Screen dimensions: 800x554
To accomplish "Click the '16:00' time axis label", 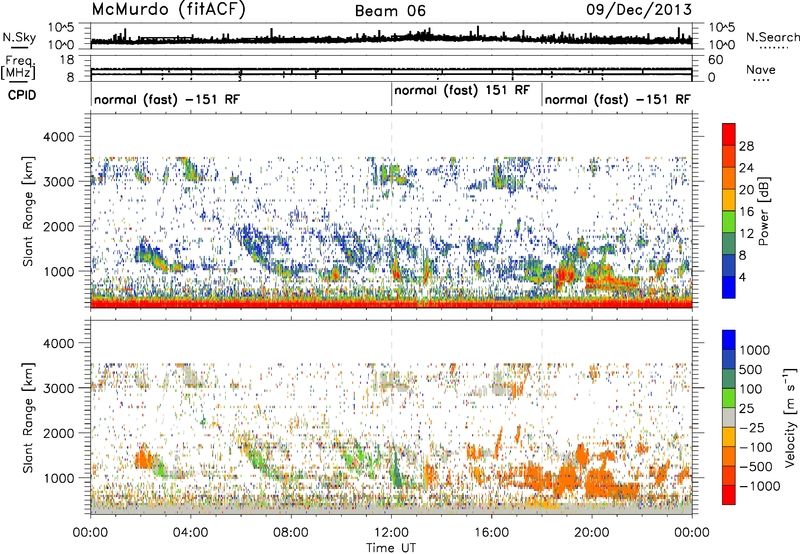I will [491, 533].
